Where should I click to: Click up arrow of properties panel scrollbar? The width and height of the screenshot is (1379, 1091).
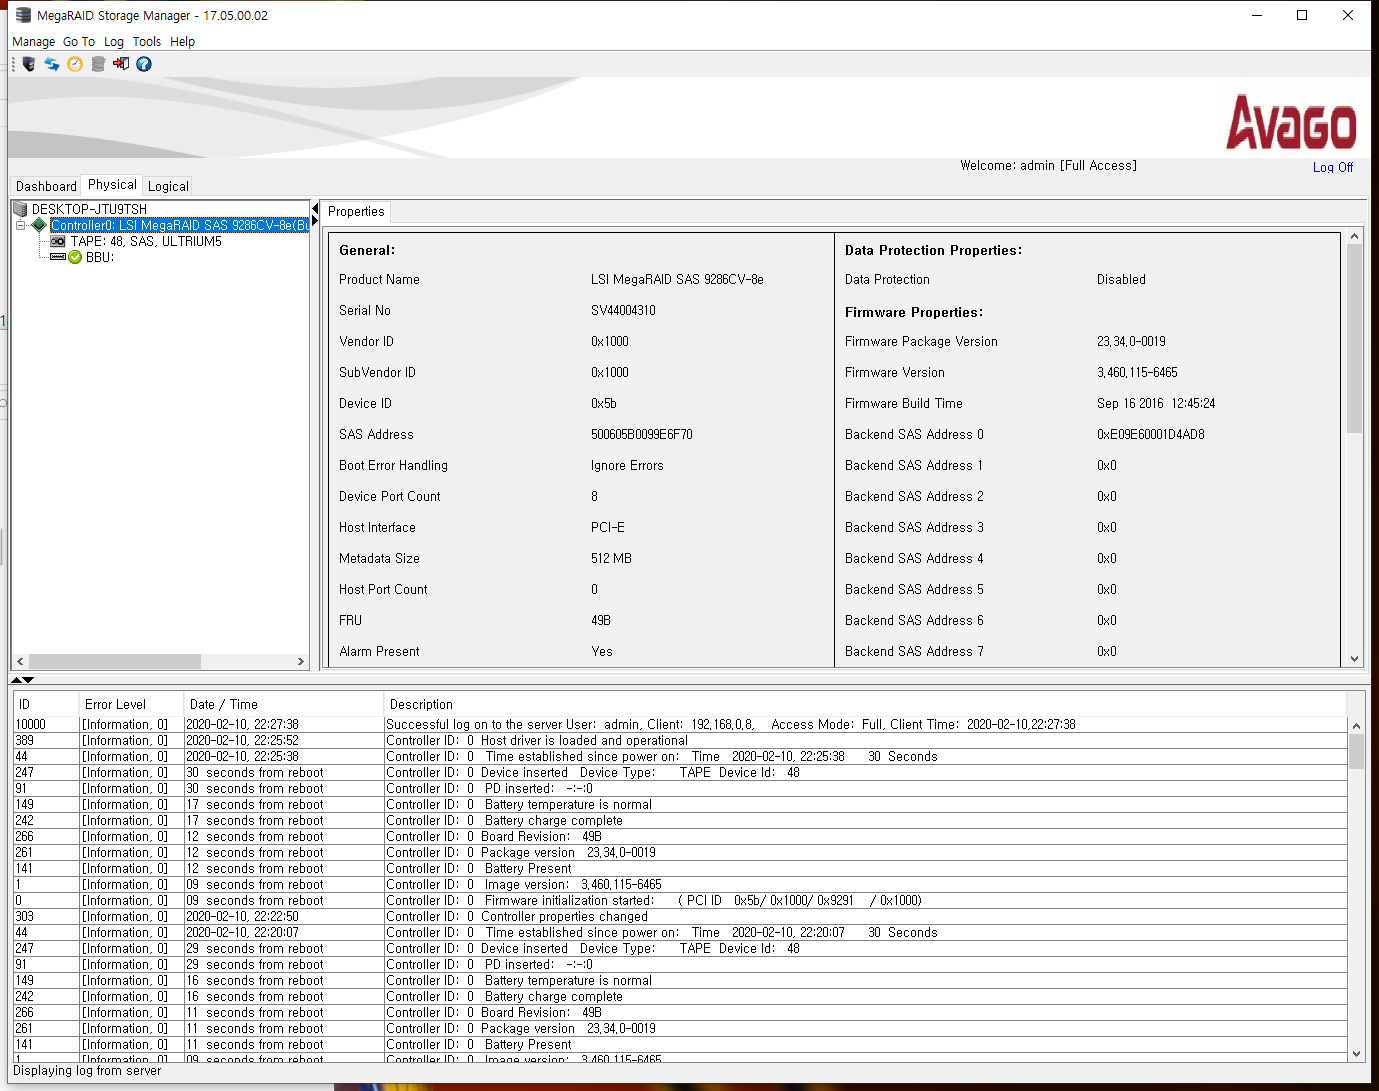[x=1355, y=237]
